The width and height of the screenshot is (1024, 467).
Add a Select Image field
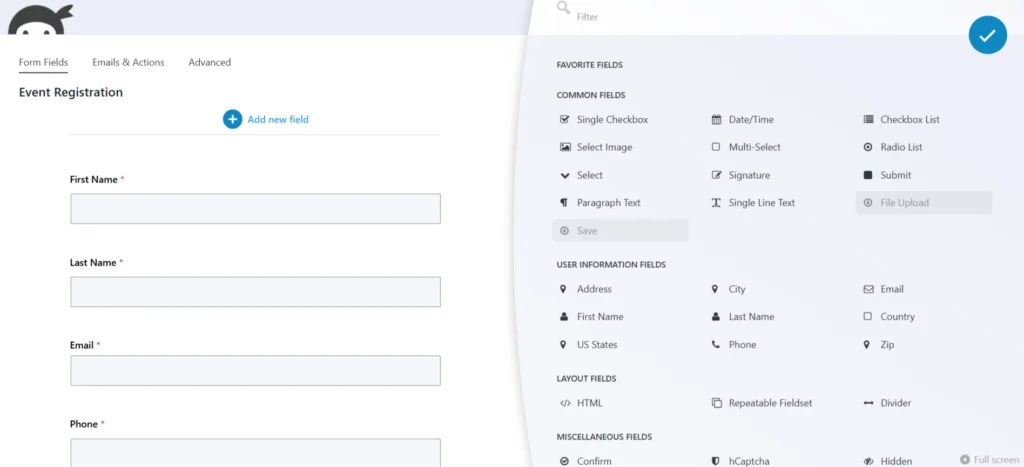pos(595,148)
